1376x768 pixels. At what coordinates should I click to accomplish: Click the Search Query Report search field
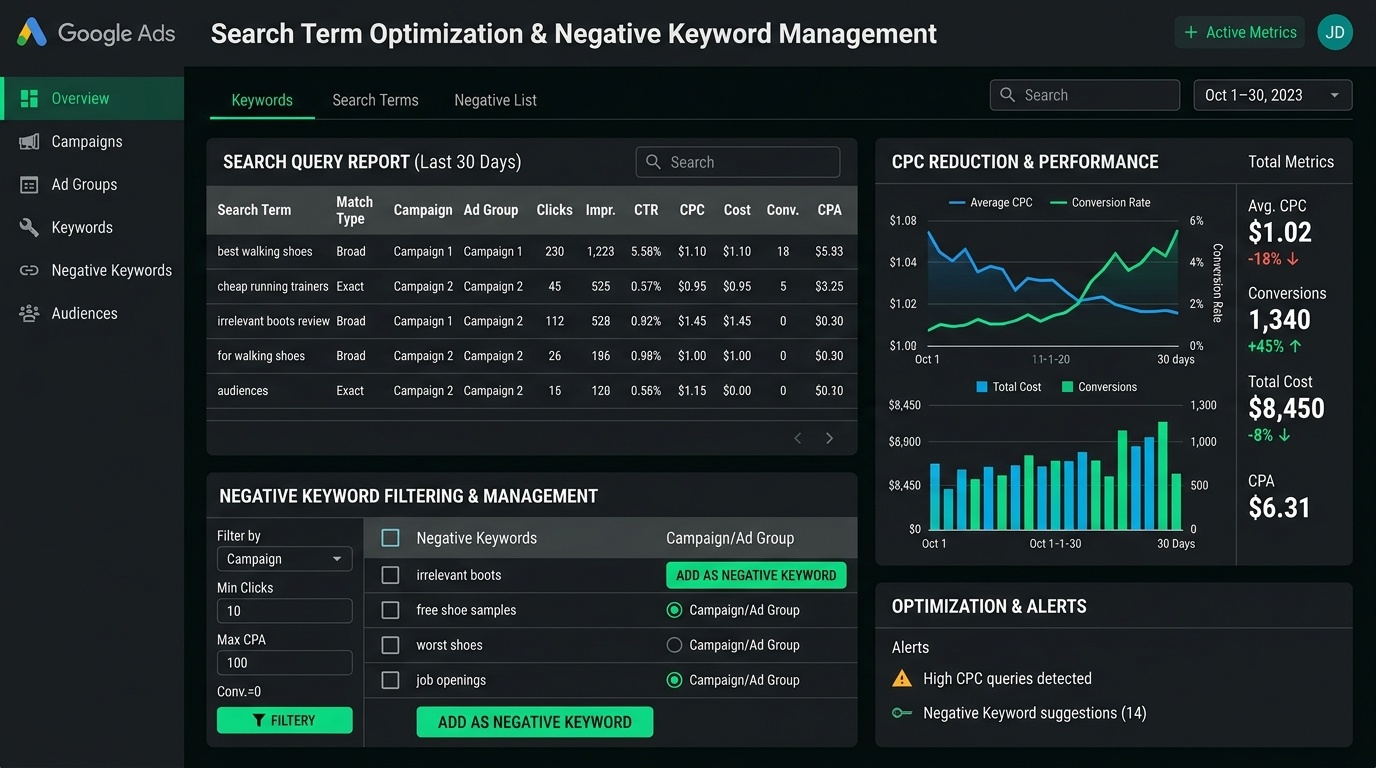738,162
